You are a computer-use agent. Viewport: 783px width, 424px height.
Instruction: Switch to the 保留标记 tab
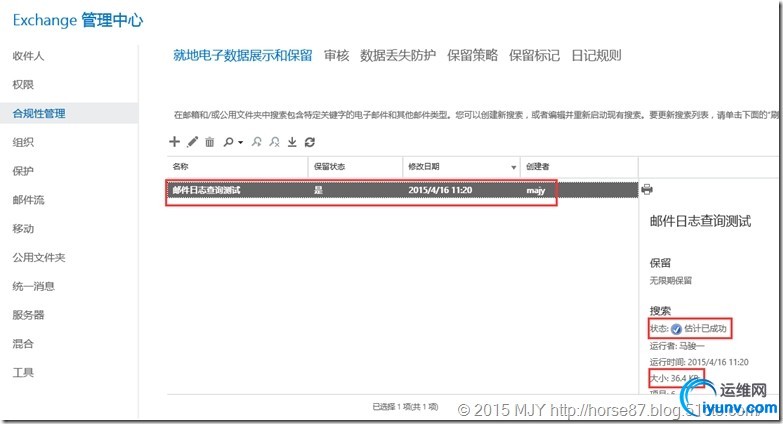tap(534, 55)
